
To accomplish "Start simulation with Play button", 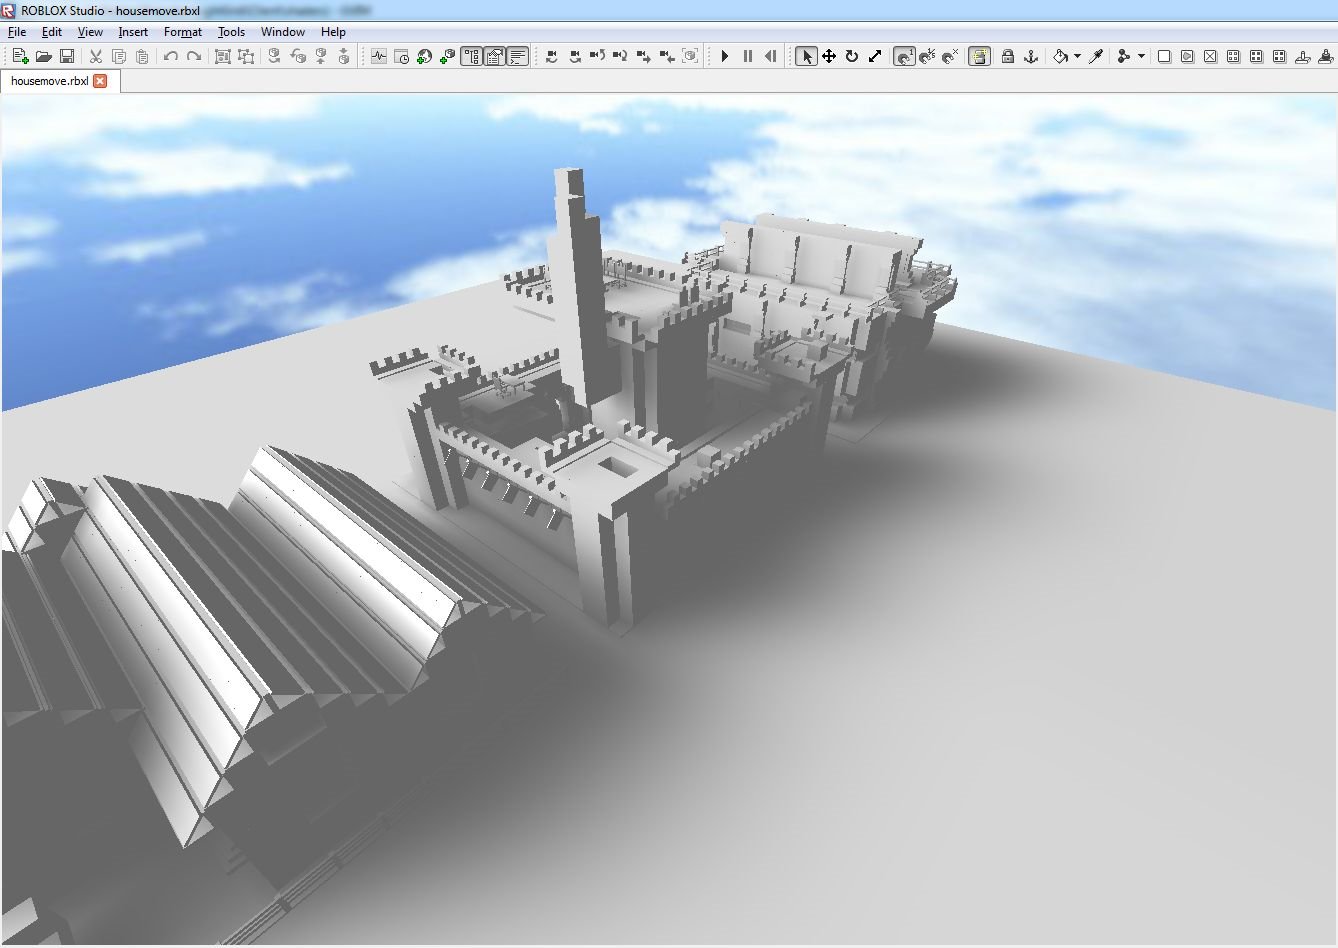I will point(725,57).
